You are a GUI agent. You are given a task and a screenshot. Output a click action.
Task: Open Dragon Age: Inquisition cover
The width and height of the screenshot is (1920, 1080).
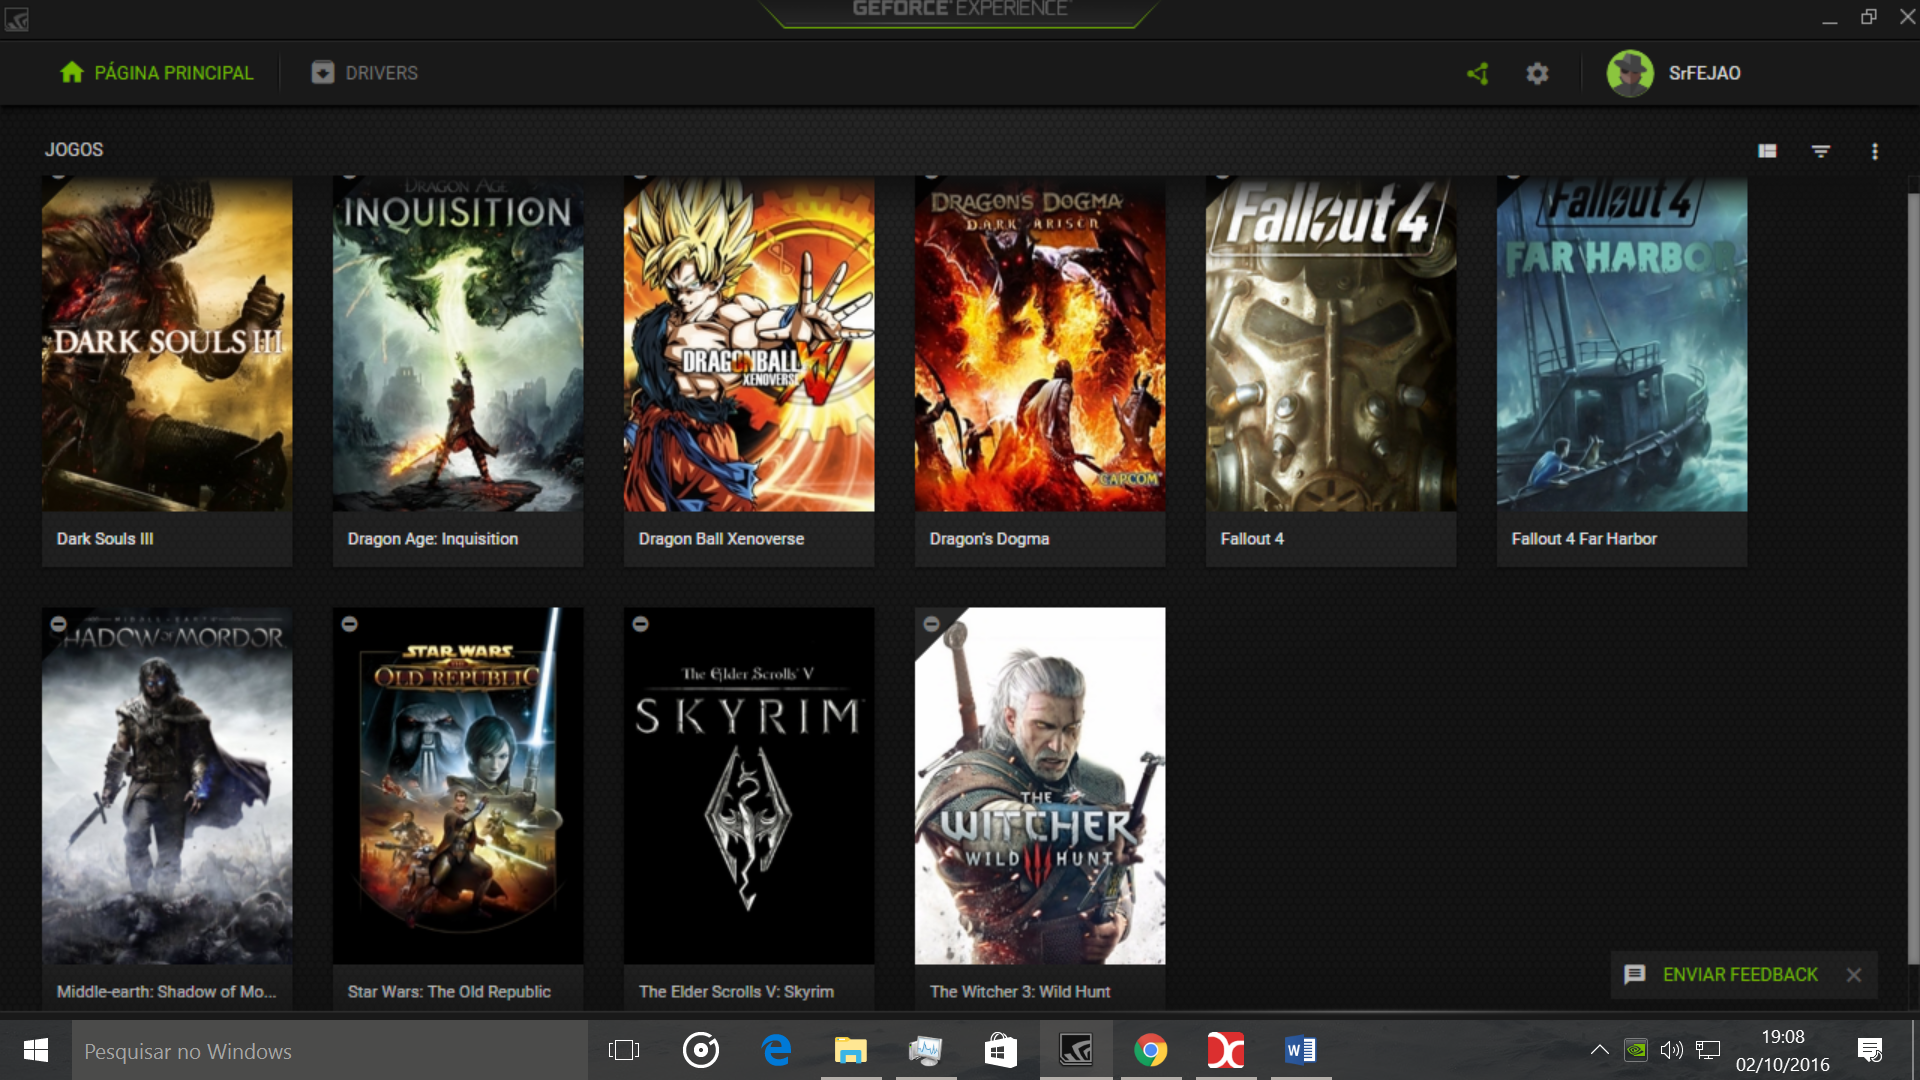point(458,345)
